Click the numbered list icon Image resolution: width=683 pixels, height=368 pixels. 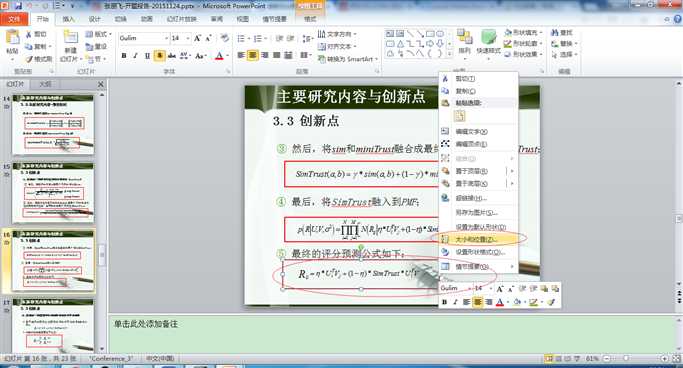[257, 39]
